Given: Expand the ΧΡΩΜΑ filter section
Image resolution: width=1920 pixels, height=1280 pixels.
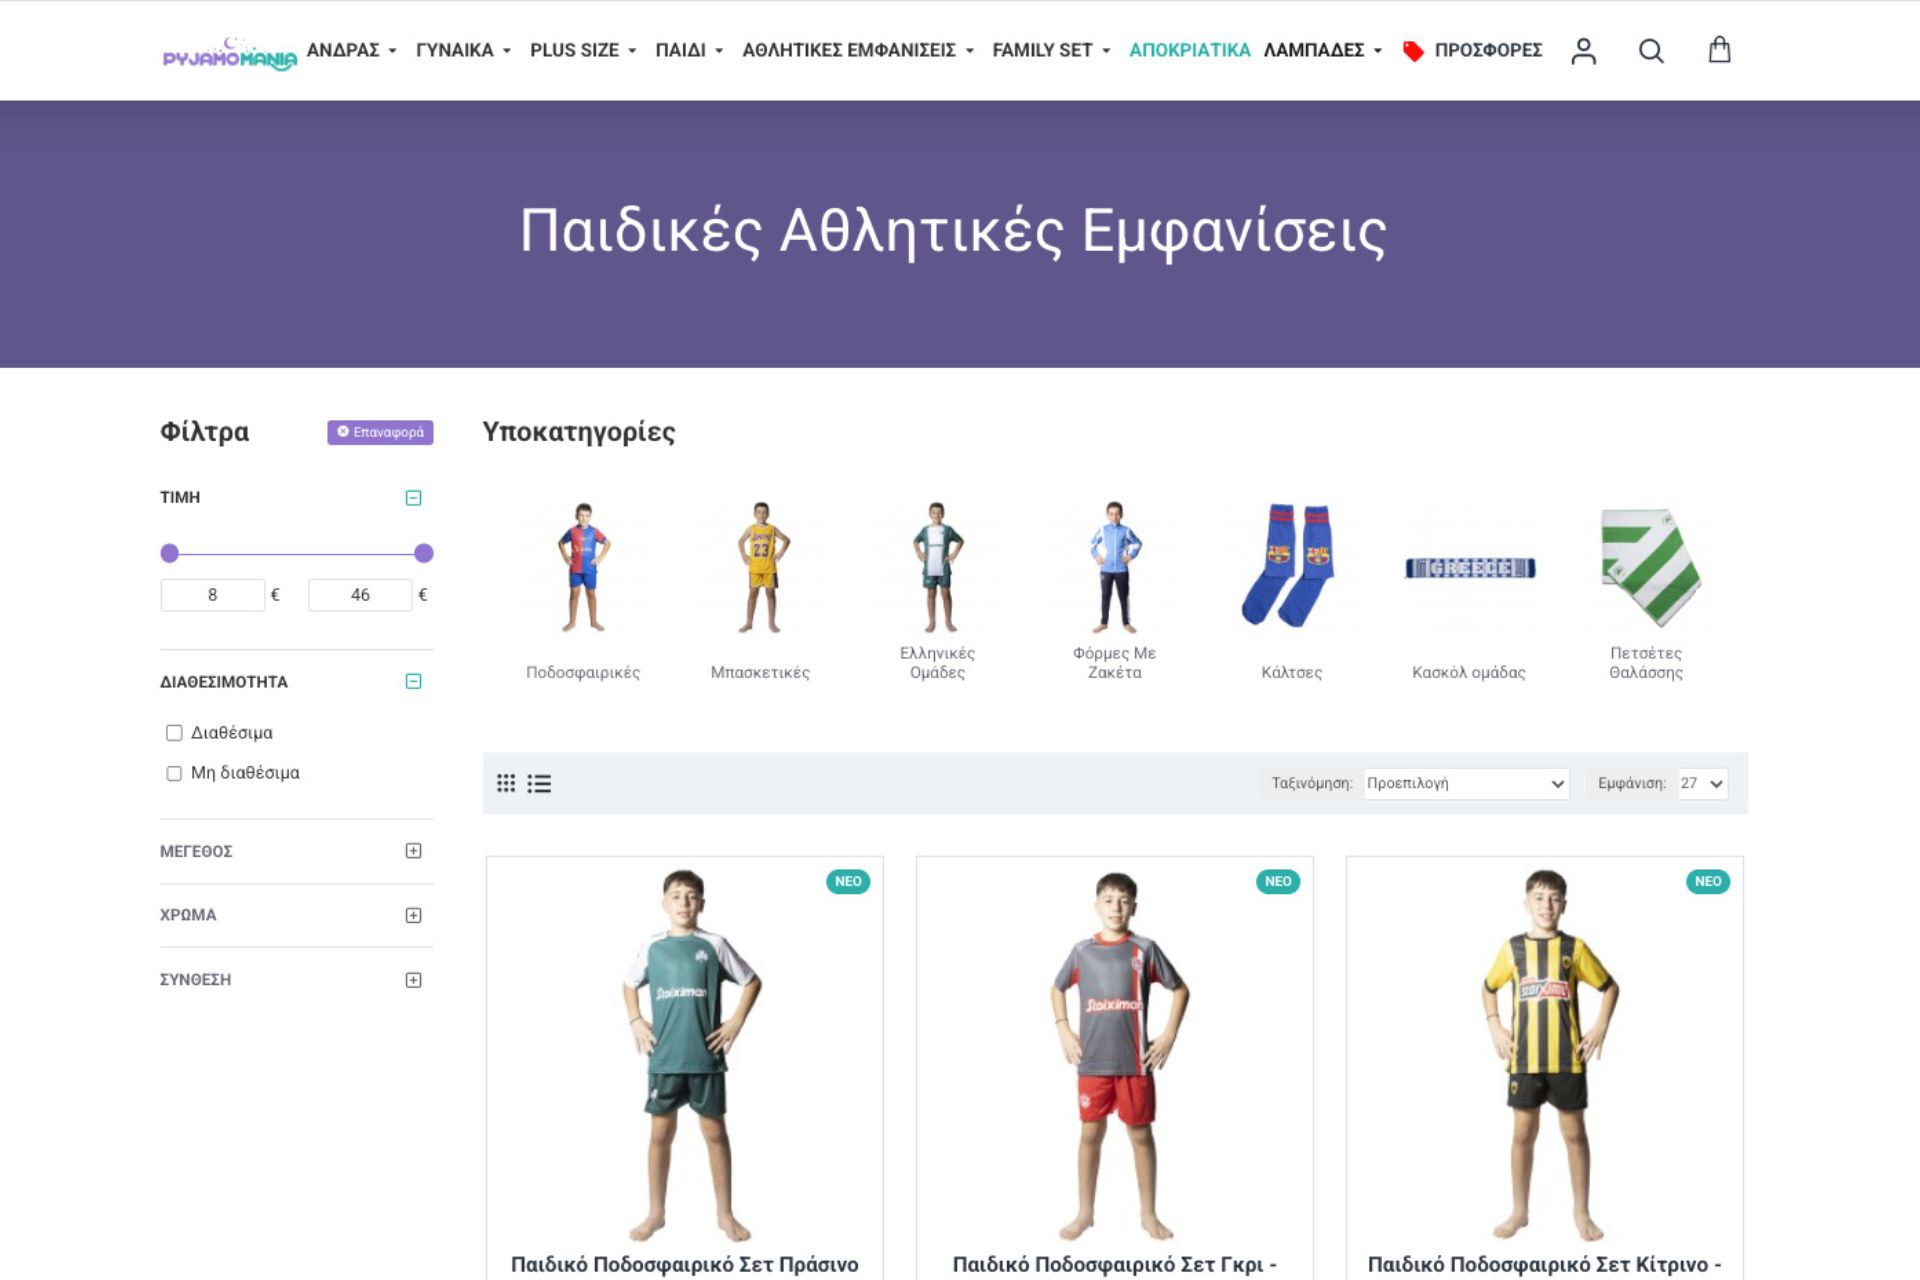Looking at the screenshot, I should pos(413,915).
